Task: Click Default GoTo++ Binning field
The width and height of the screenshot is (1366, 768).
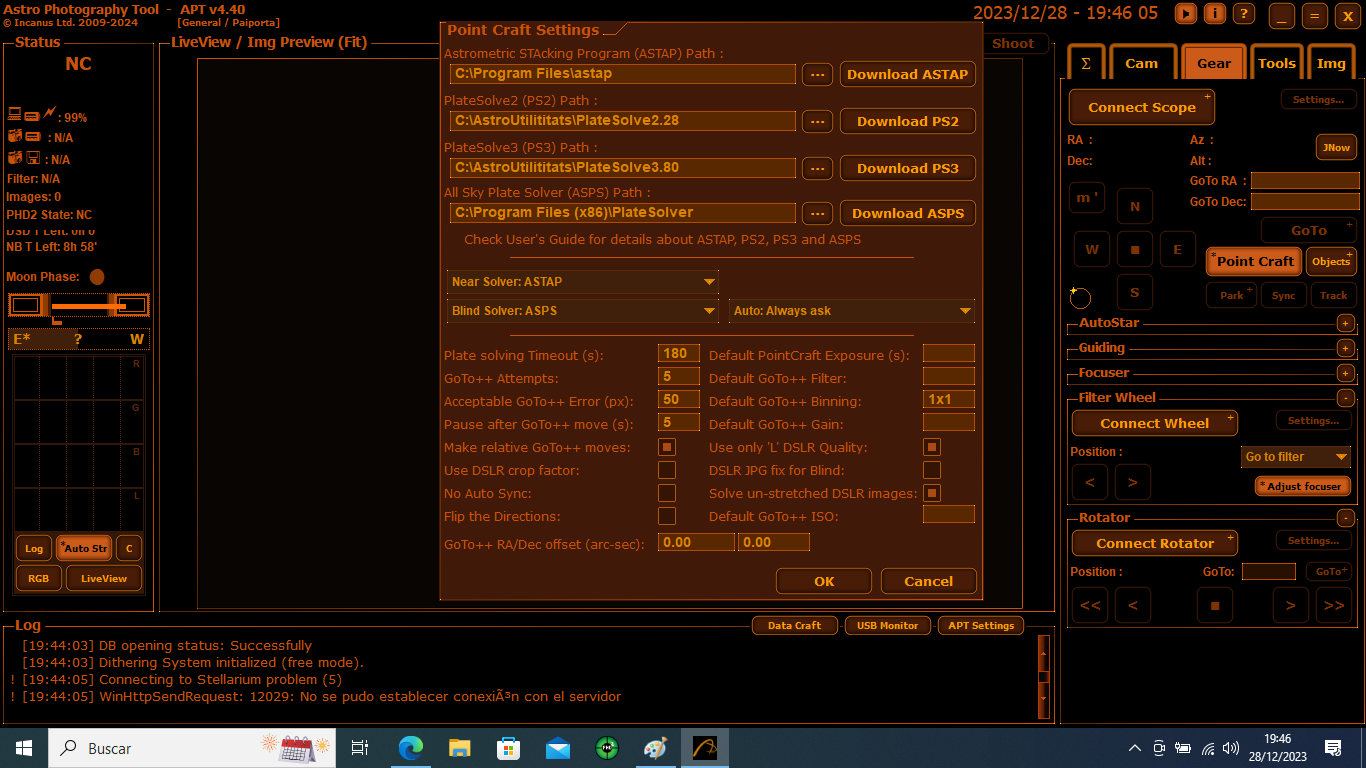Action: click(948, 399)
